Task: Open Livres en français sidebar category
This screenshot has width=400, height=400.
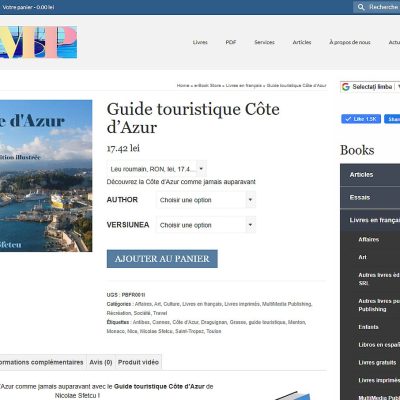Action: pos(370,220)
